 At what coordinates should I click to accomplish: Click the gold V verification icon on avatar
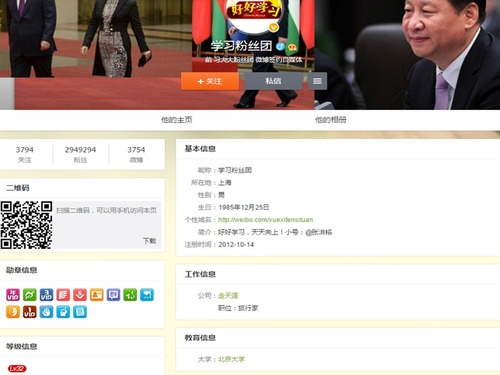tap(274, 27)
